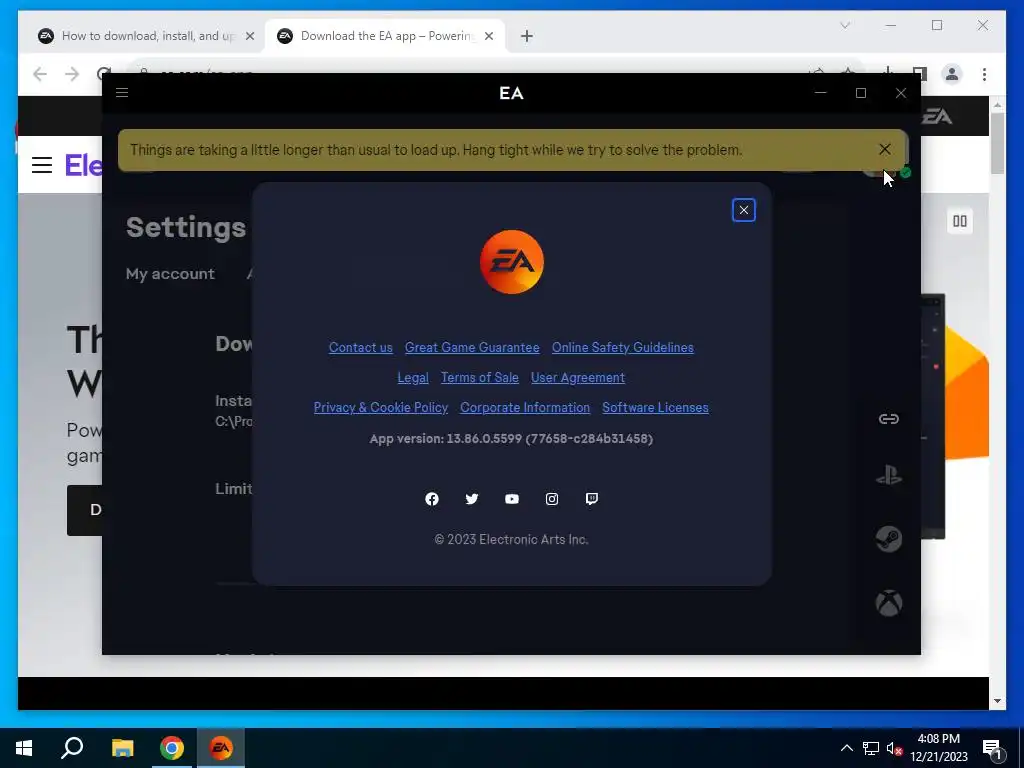
Task: Open File Explorer from taskbar
Action: (122, 748)
